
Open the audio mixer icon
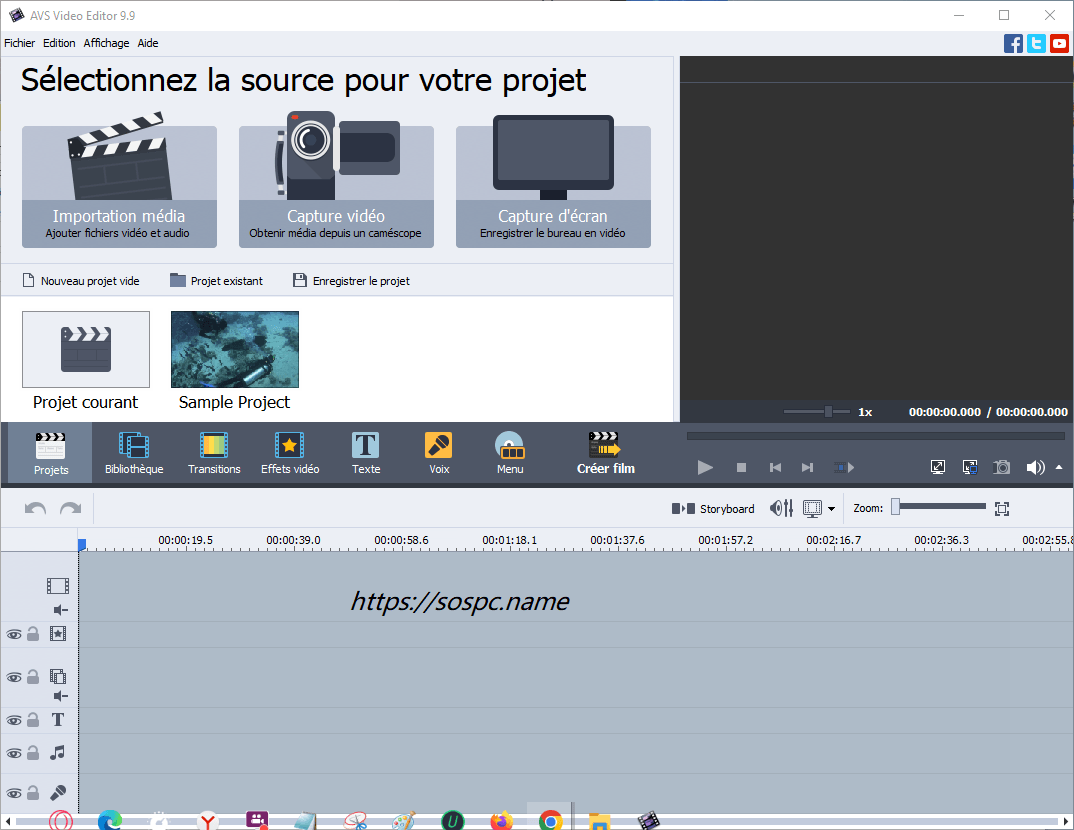pos(782,508)
